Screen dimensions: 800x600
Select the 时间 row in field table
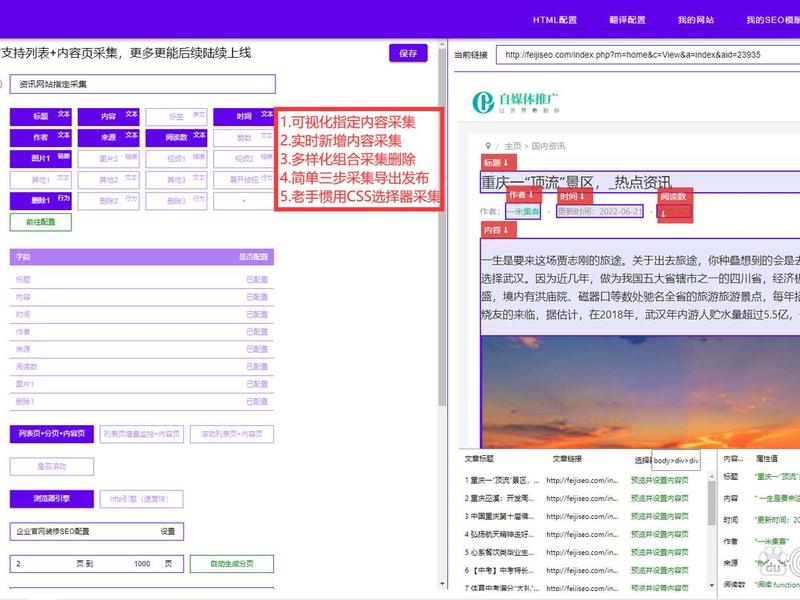pos(142,314)
